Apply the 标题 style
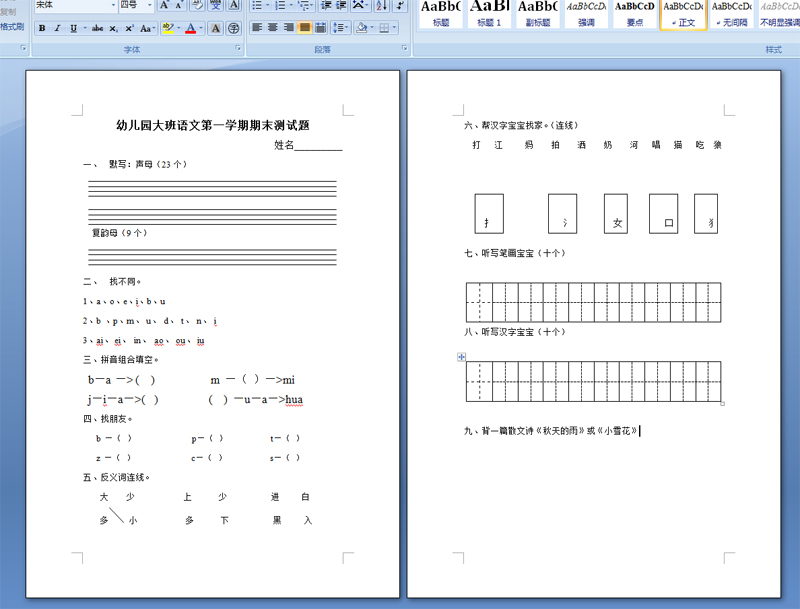Image resolution: width=800 pixels, height=609 pixels. pyautogui.click(x=440, y=14)
